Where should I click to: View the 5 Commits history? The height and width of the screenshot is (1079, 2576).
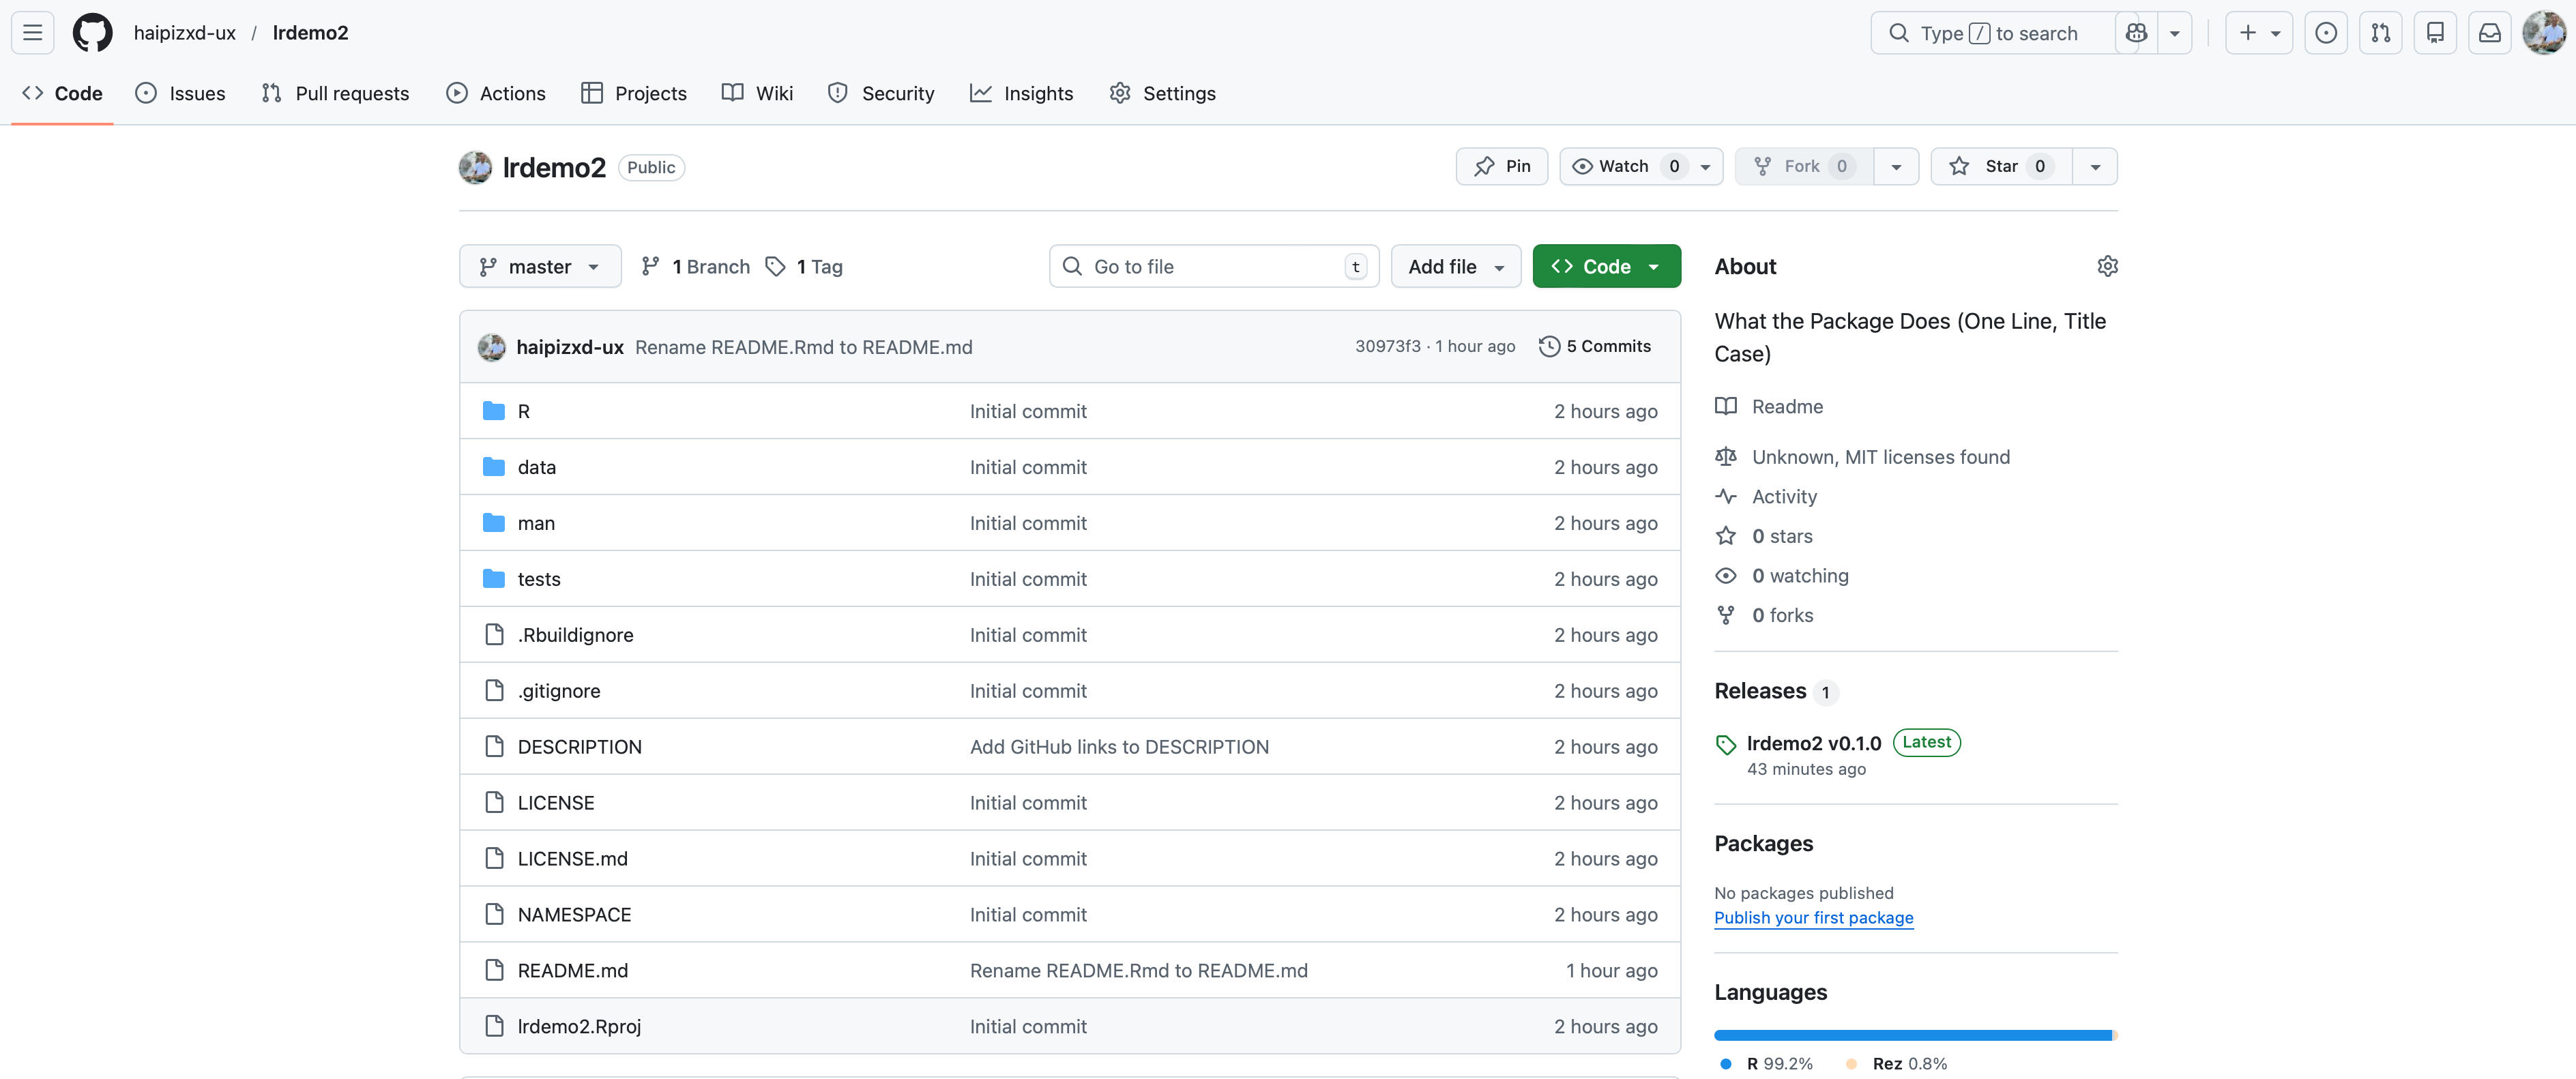[x=1595, y=346]
